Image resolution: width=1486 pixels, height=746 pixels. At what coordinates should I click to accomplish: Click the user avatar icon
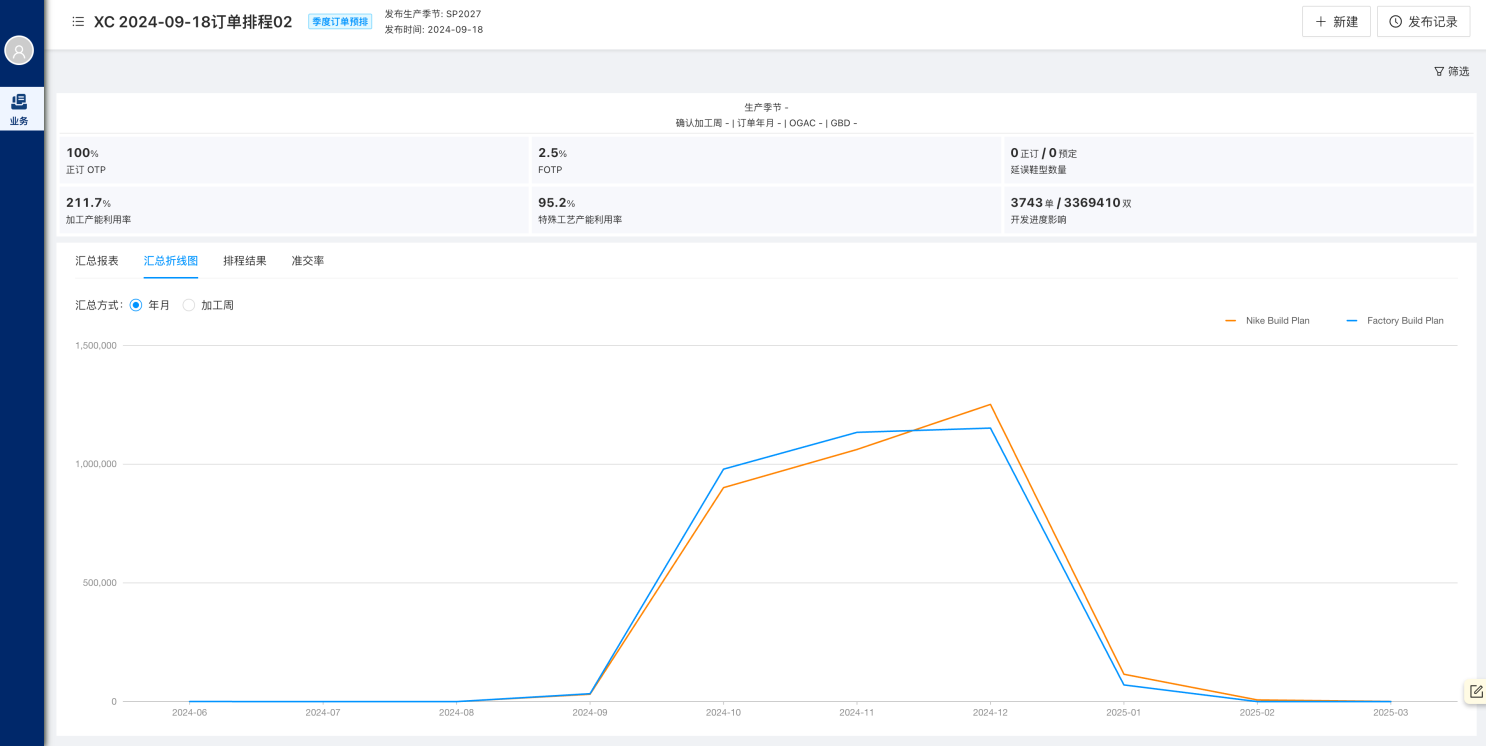(19, 51)
